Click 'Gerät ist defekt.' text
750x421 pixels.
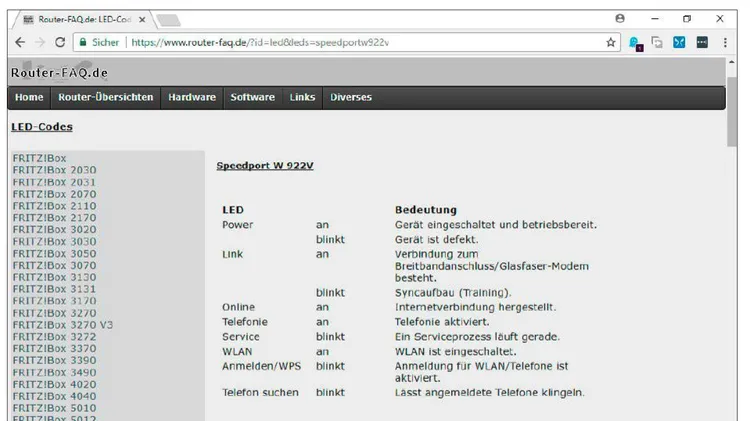(x=436, y=240)
